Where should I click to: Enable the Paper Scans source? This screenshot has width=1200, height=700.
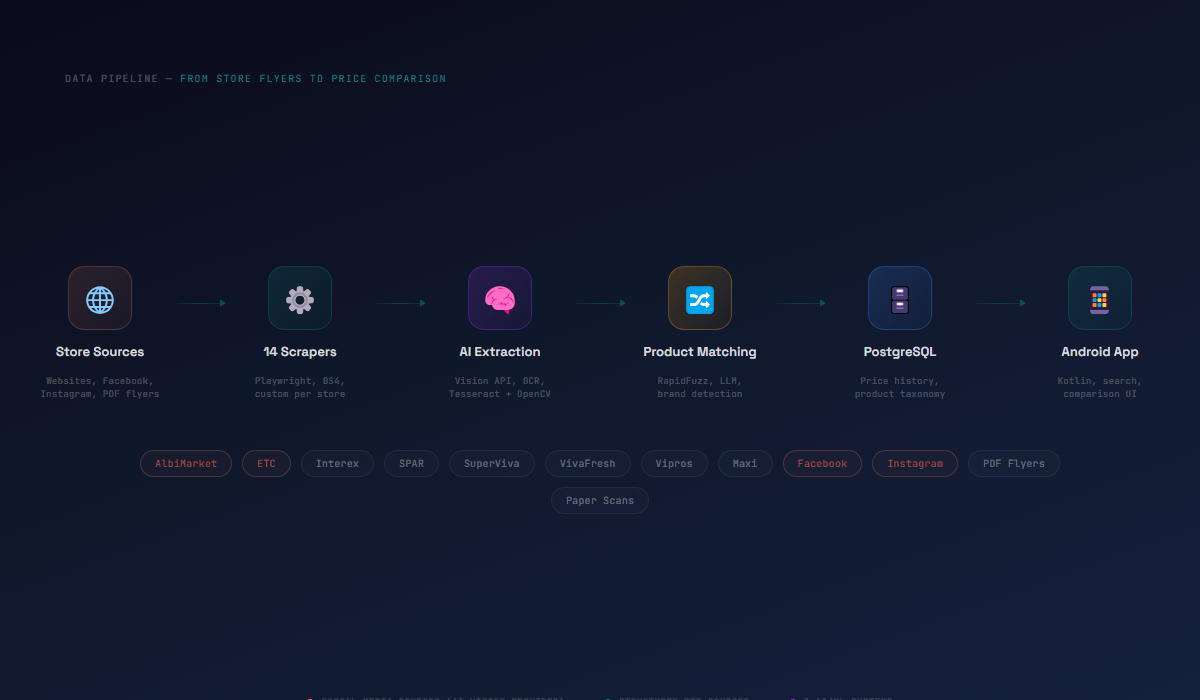(600, 500)
